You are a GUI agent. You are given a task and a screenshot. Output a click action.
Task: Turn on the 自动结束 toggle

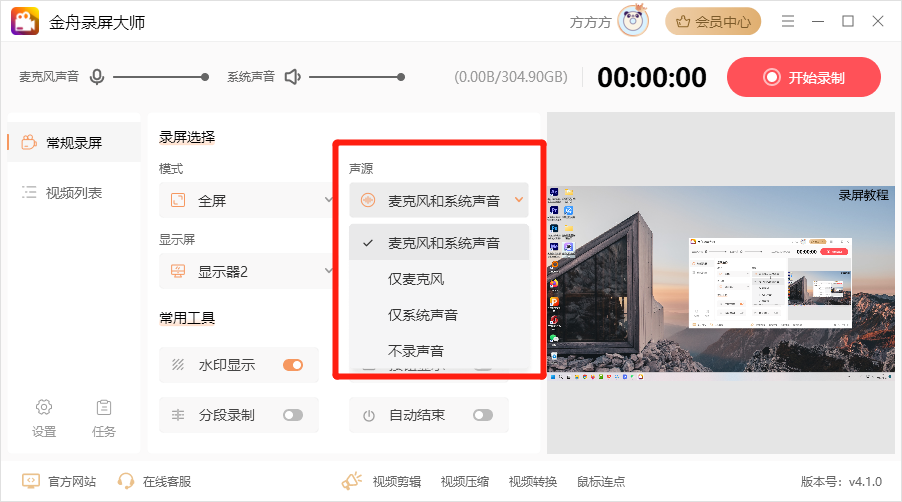(483, 415)
